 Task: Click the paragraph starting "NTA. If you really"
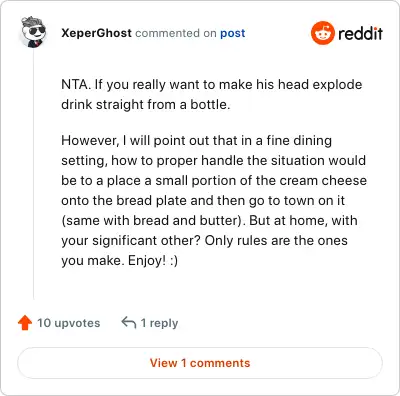pos(212,94)
